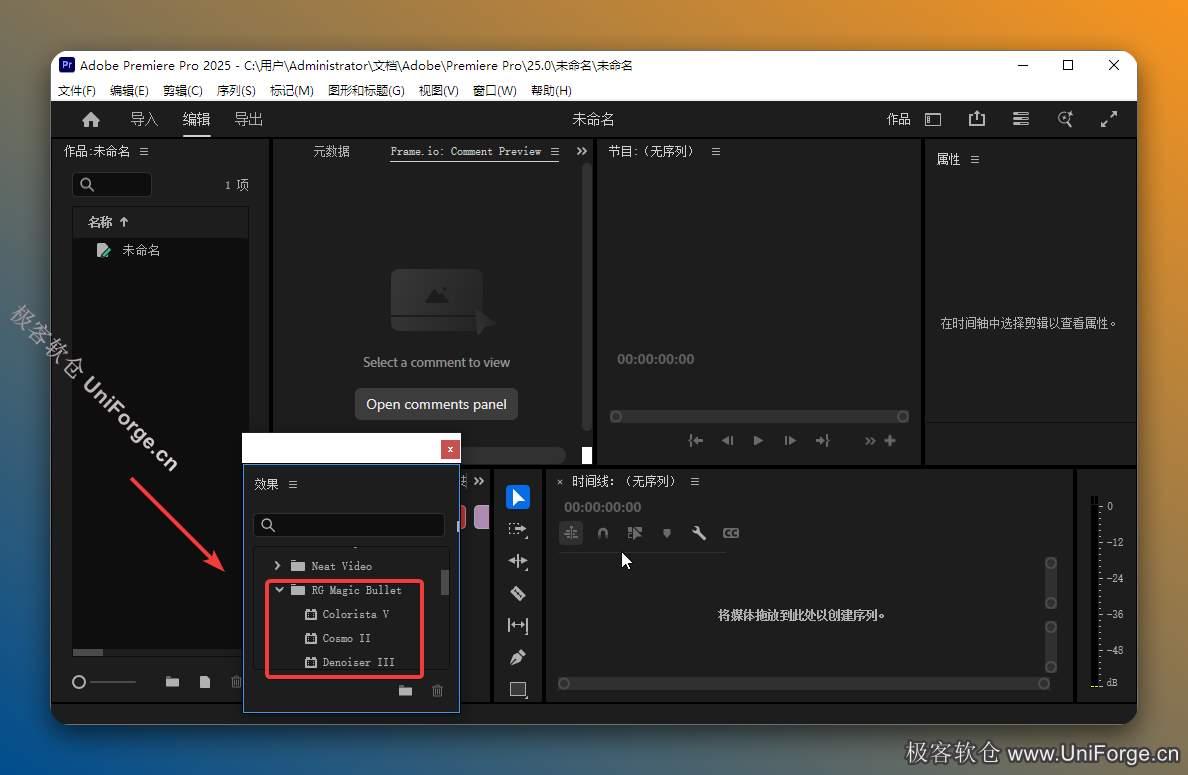1188x775 pixels.
Task: Close the floating 效果 panel window
Action: click(x=450, y=449)
